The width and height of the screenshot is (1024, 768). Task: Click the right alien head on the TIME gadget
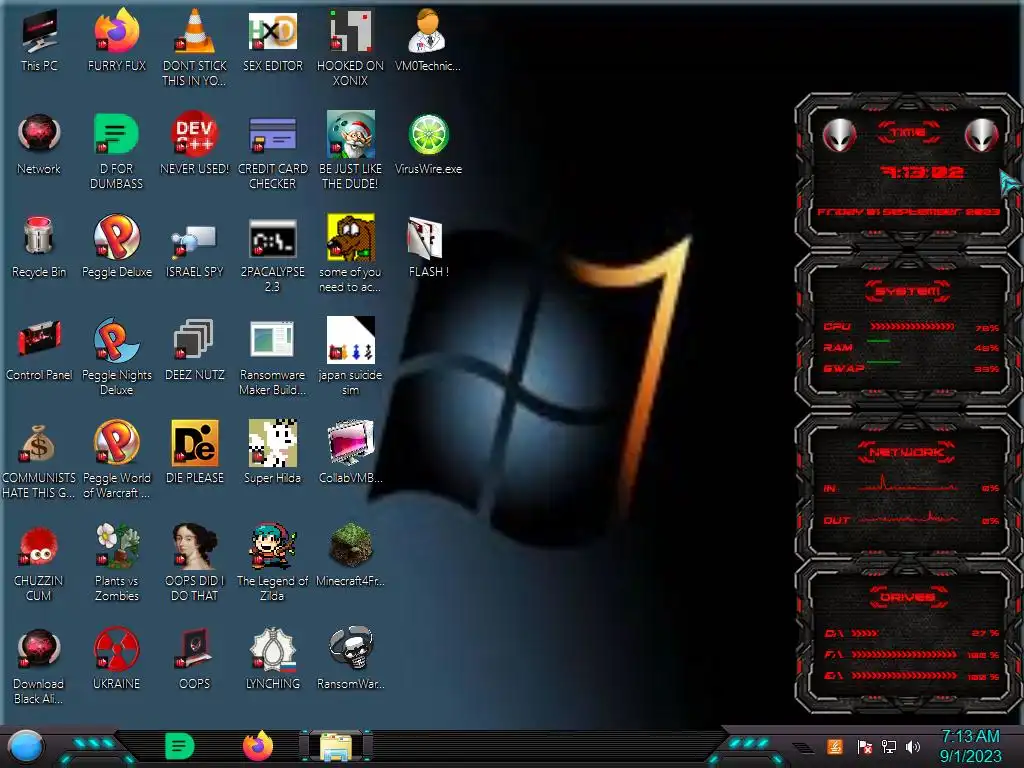coord(981,136)
